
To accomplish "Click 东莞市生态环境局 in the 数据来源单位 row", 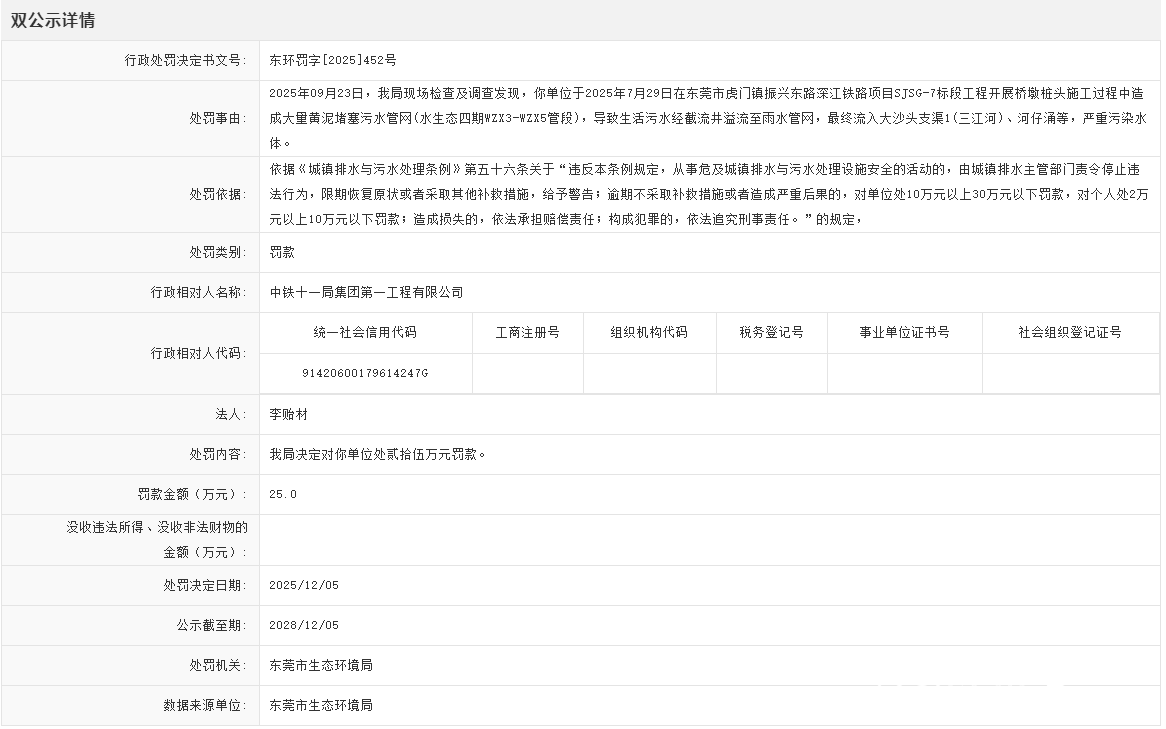I will [321, 705].
